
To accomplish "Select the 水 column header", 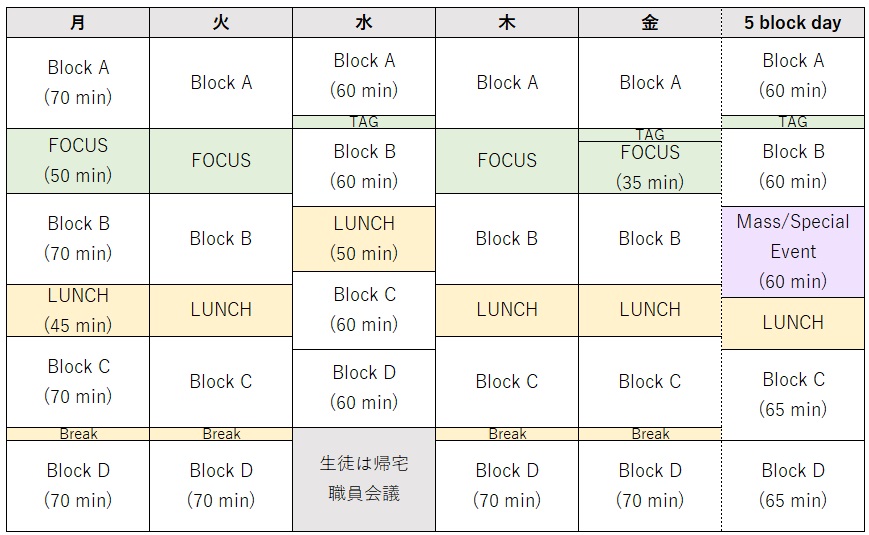I will point(364,23).
